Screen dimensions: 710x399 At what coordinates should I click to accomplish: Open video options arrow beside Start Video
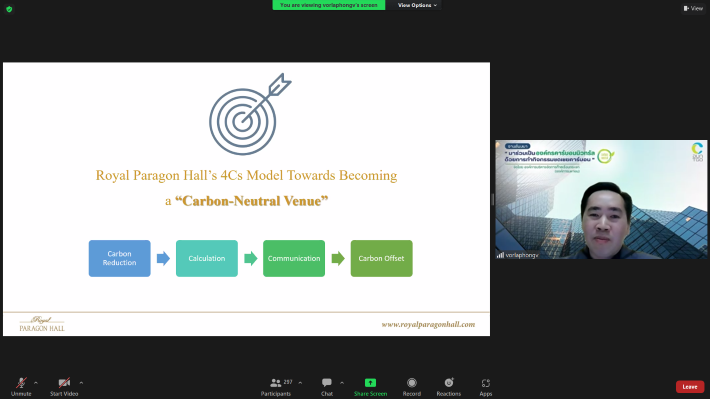point(81,383)
